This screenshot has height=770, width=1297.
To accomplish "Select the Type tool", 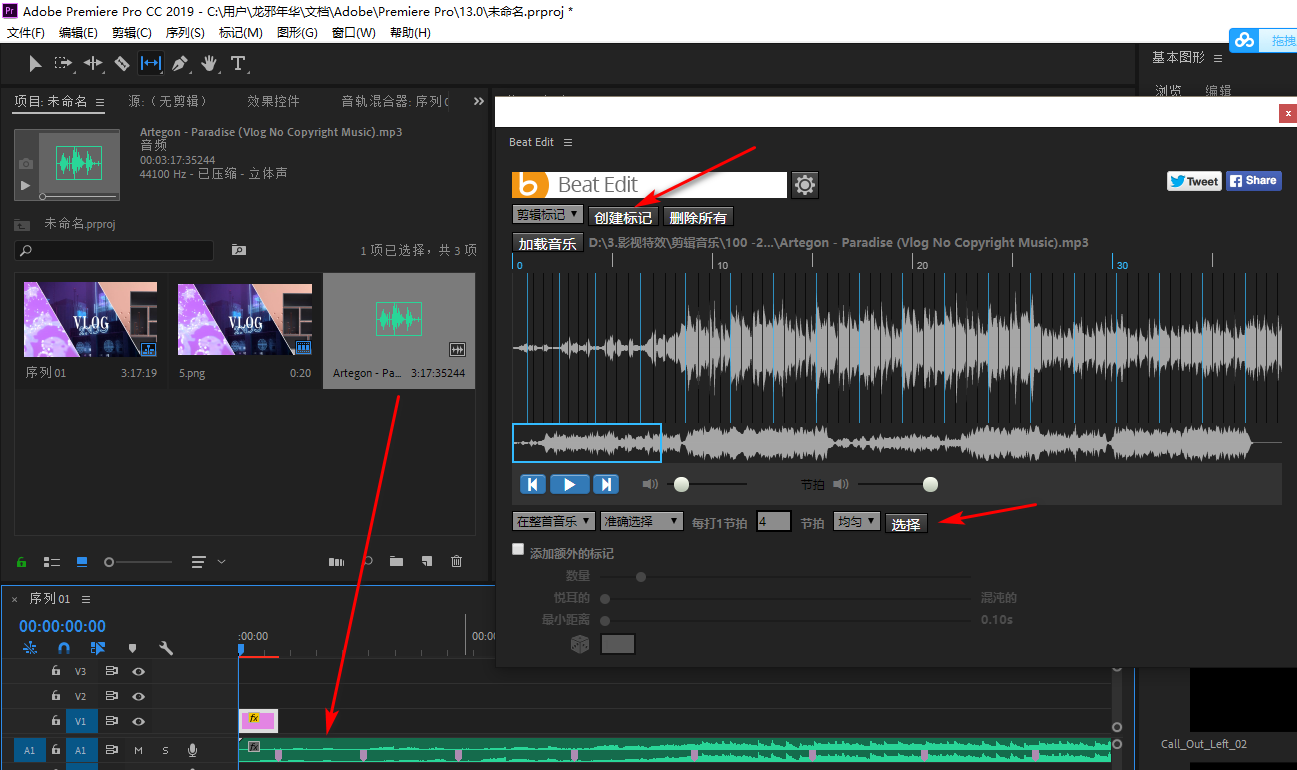I will (238, 64).
